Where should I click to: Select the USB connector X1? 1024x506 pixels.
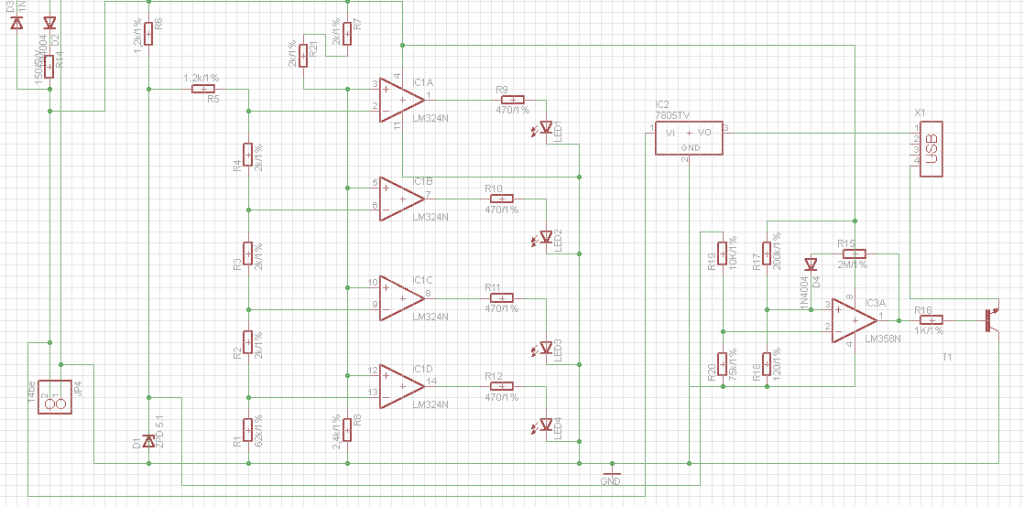pos(932,149)
